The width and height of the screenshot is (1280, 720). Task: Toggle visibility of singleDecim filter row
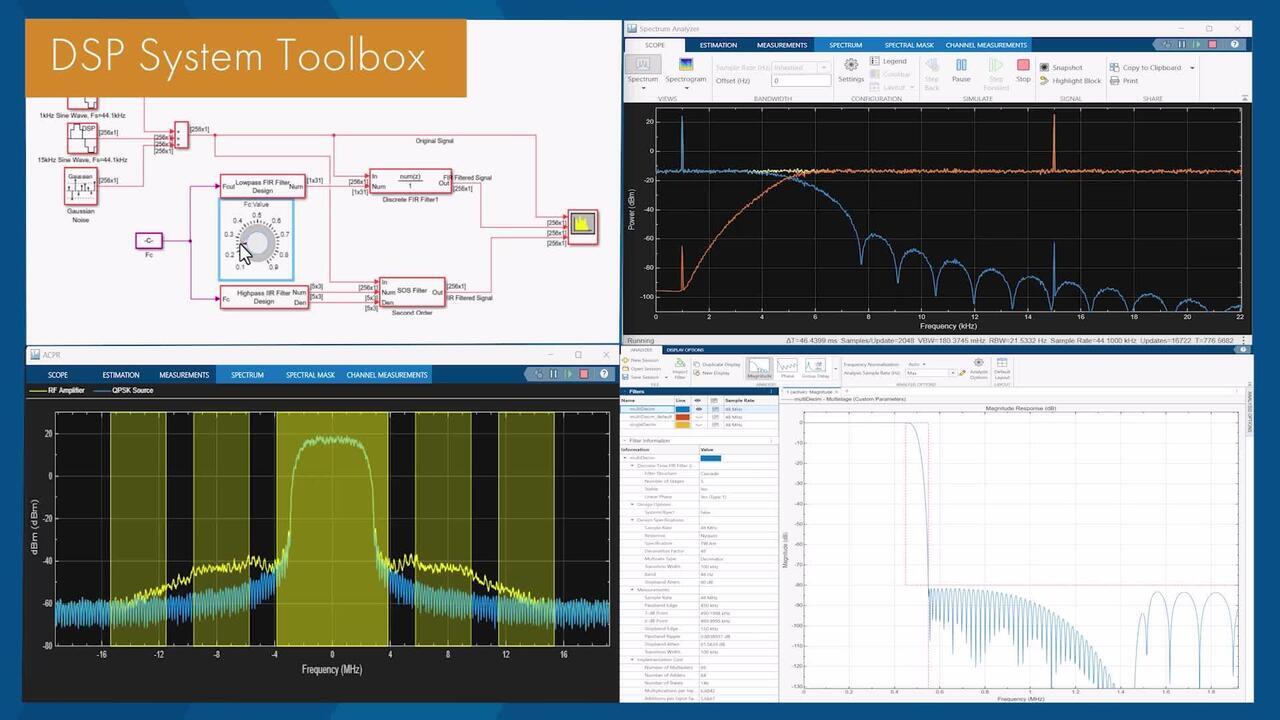(x=697, y=425)
